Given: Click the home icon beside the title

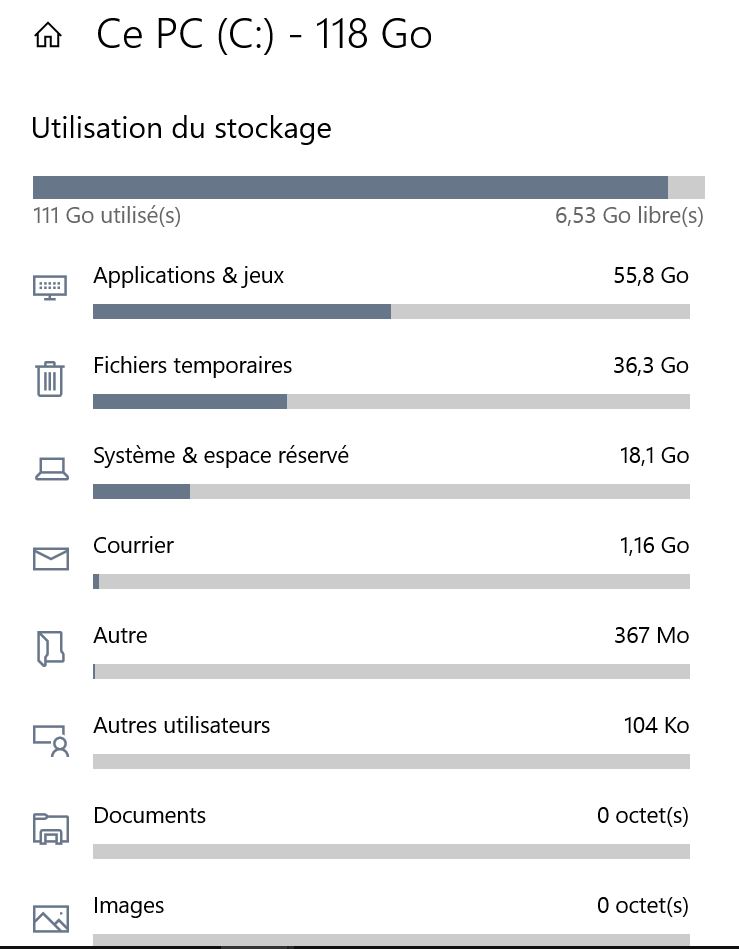Looking at the screenshot, I should coord(48,37).
